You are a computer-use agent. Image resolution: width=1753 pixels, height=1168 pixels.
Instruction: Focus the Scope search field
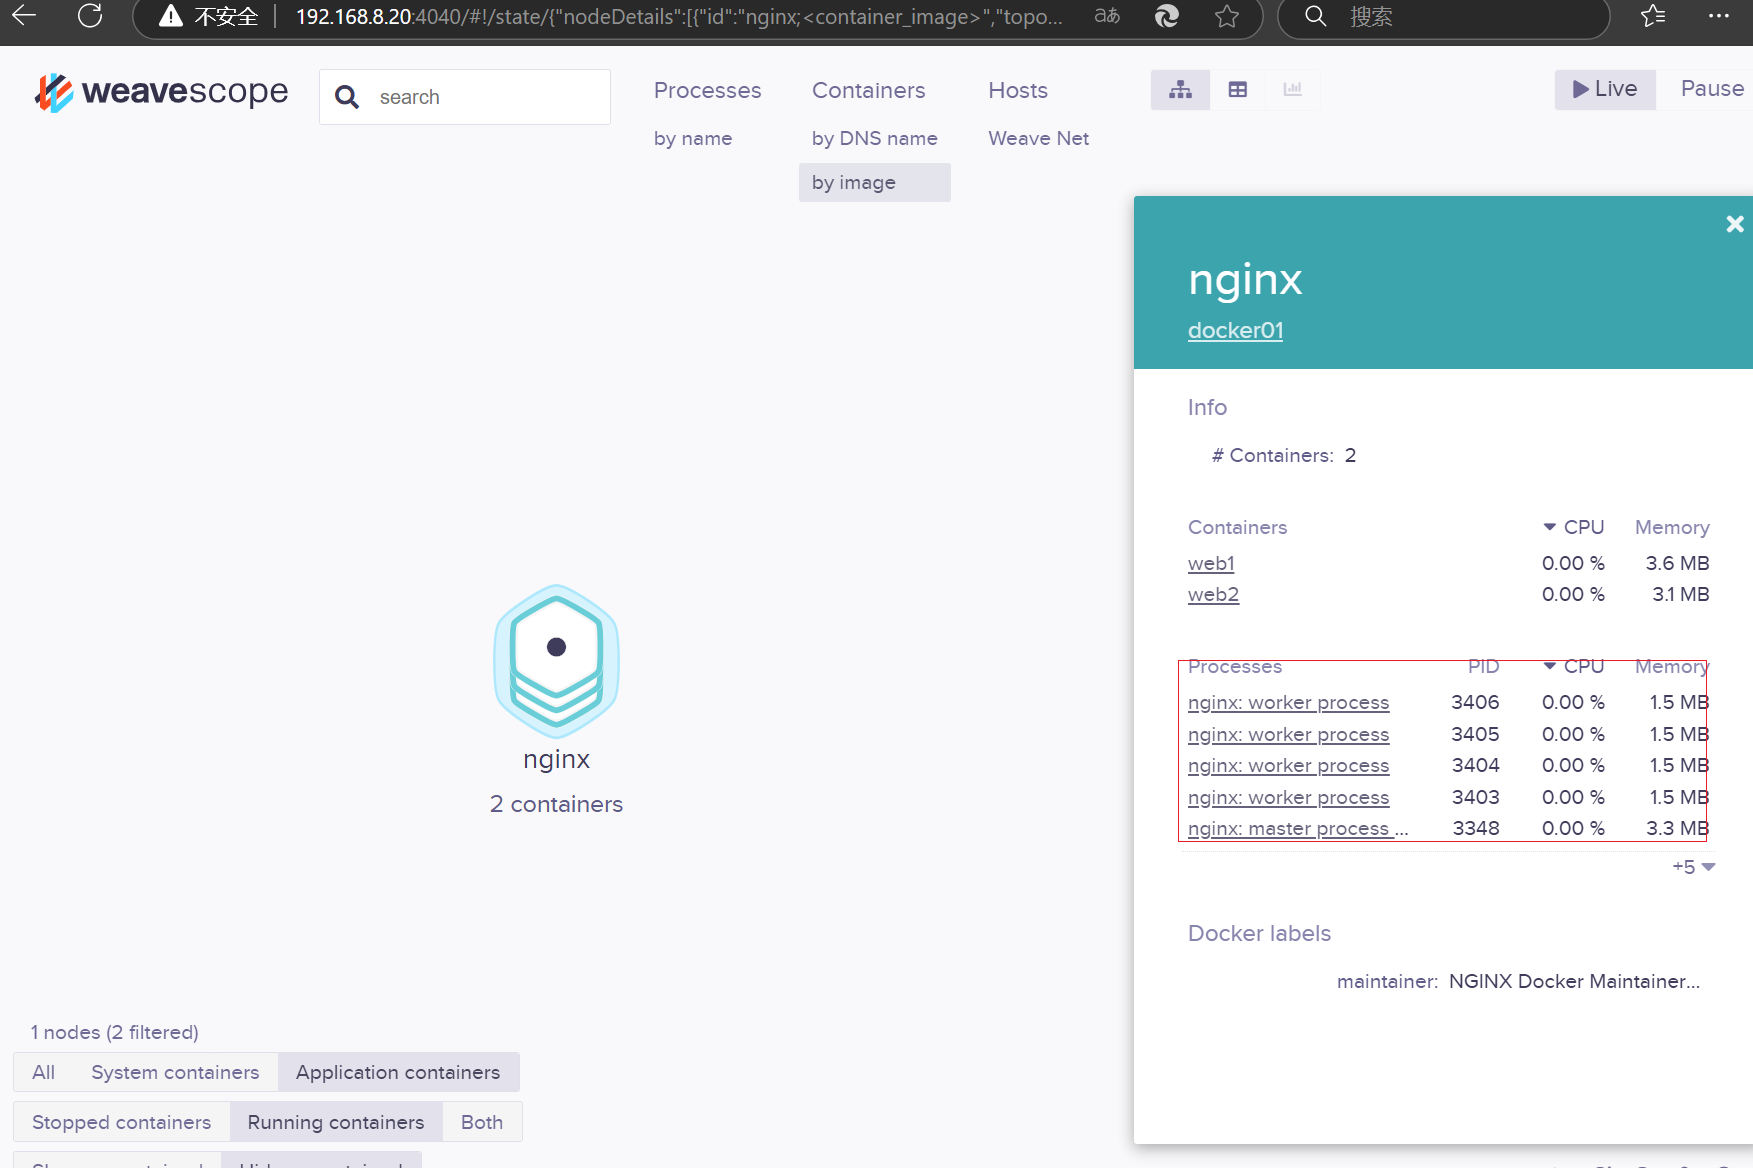[x=465, y=97]
